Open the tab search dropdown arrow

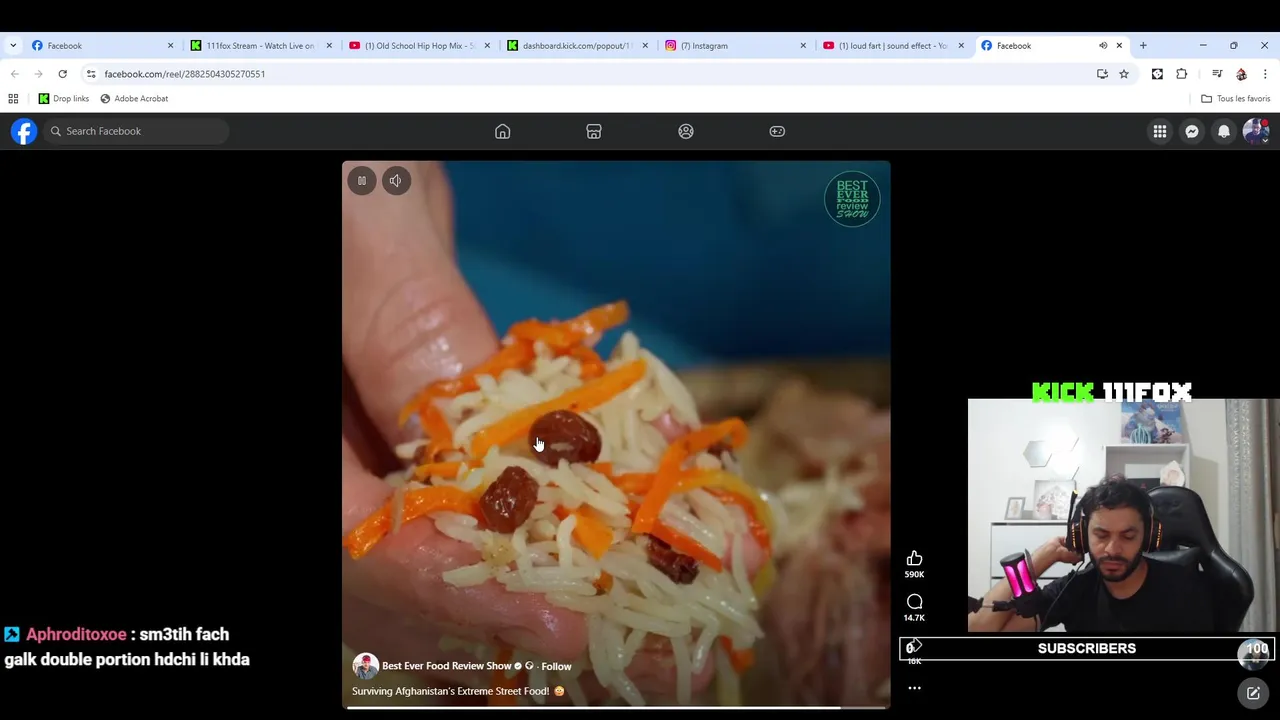click(x=13, y=45)
